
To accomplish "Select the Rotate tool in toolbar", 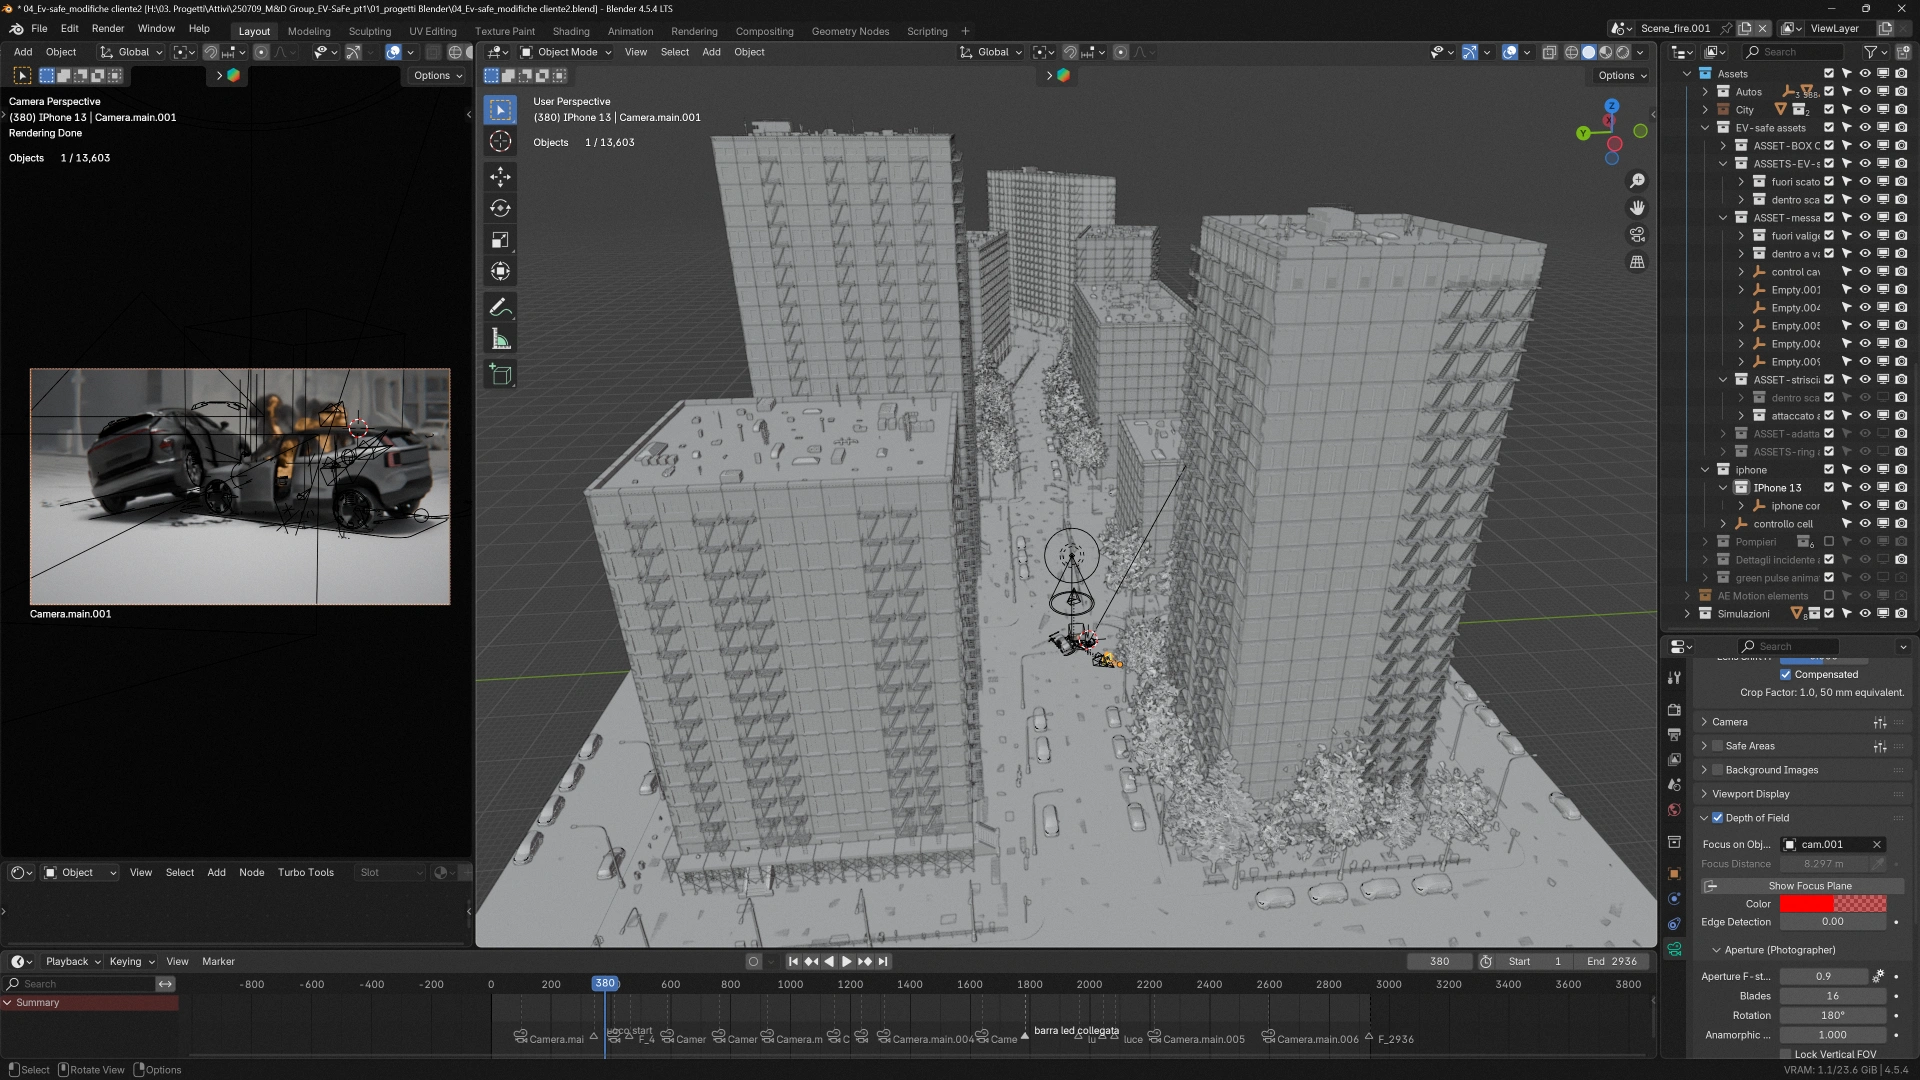I will [501, 208].
